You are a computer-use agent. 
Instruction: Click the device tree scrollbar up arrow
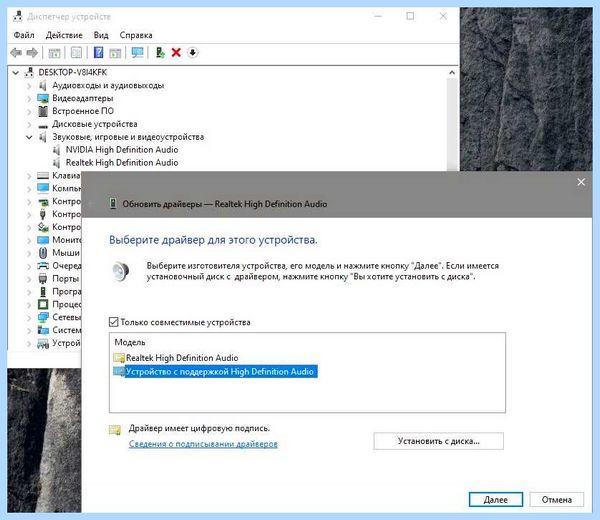[x=452, y=72]
